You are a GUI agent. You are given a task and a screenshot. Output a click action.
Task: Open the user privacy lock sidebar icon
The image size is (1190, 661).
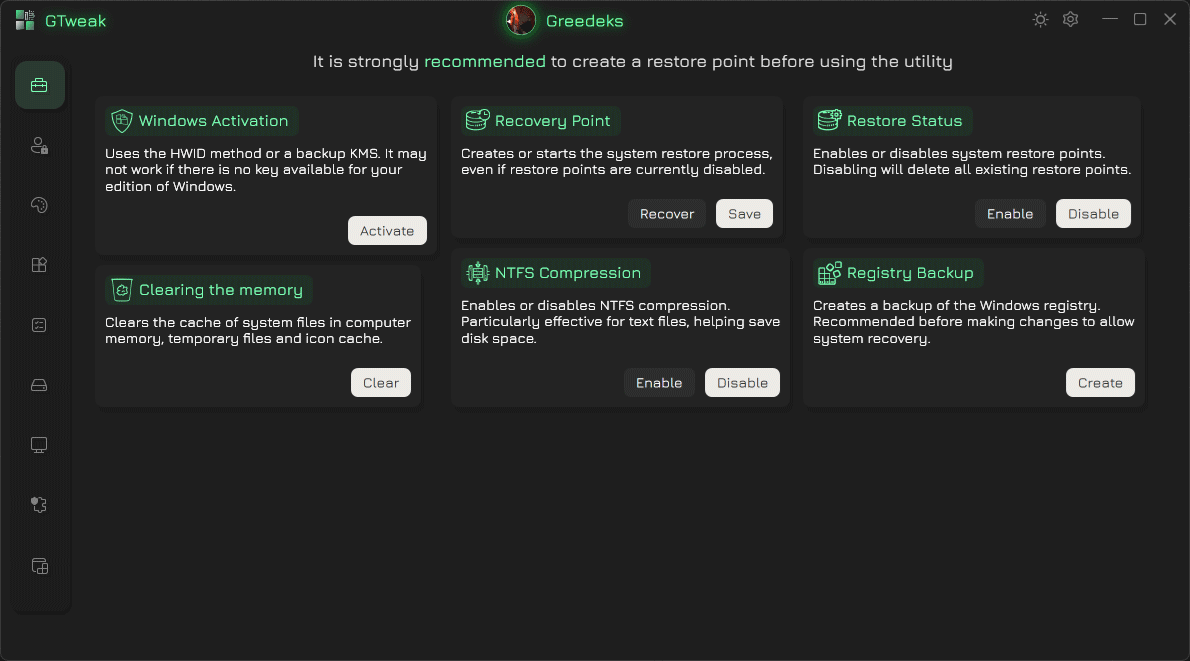point(39,145)
